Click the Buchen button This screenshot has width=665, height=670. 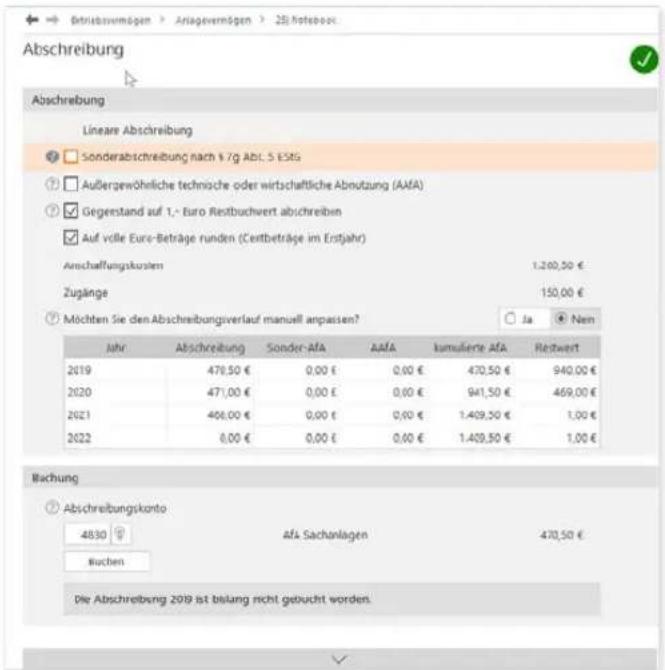pyautogui.click(x=107, y=561)
